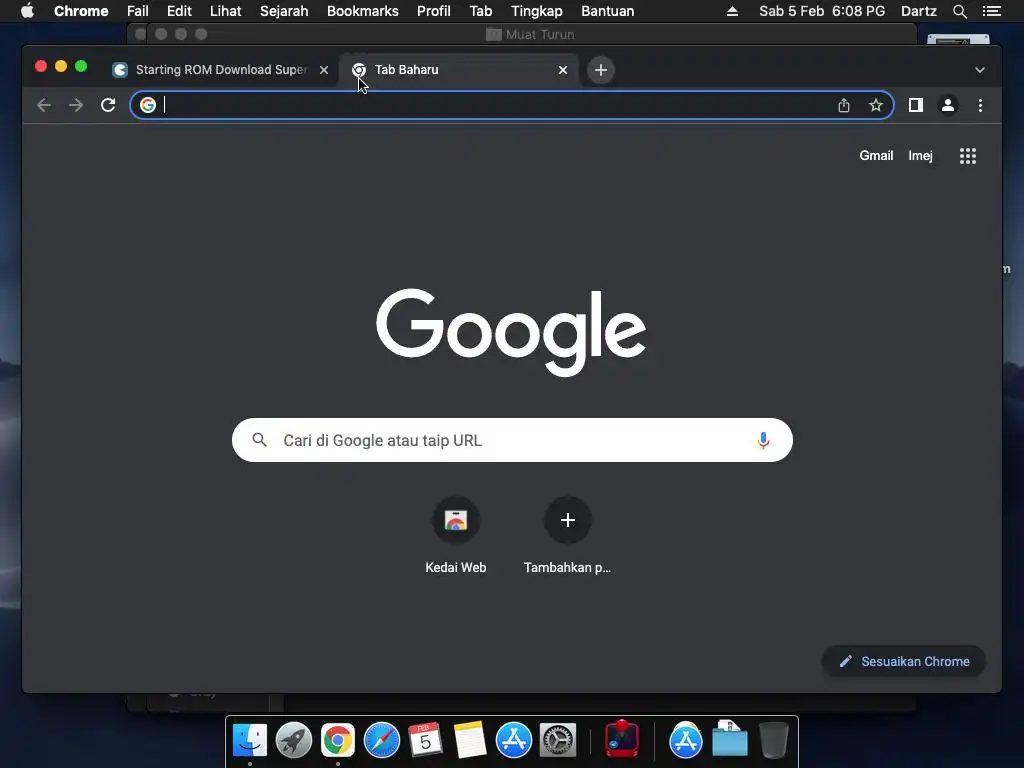Open the Downloads folder in dock
1024x768 pixels.
(729, 739)
